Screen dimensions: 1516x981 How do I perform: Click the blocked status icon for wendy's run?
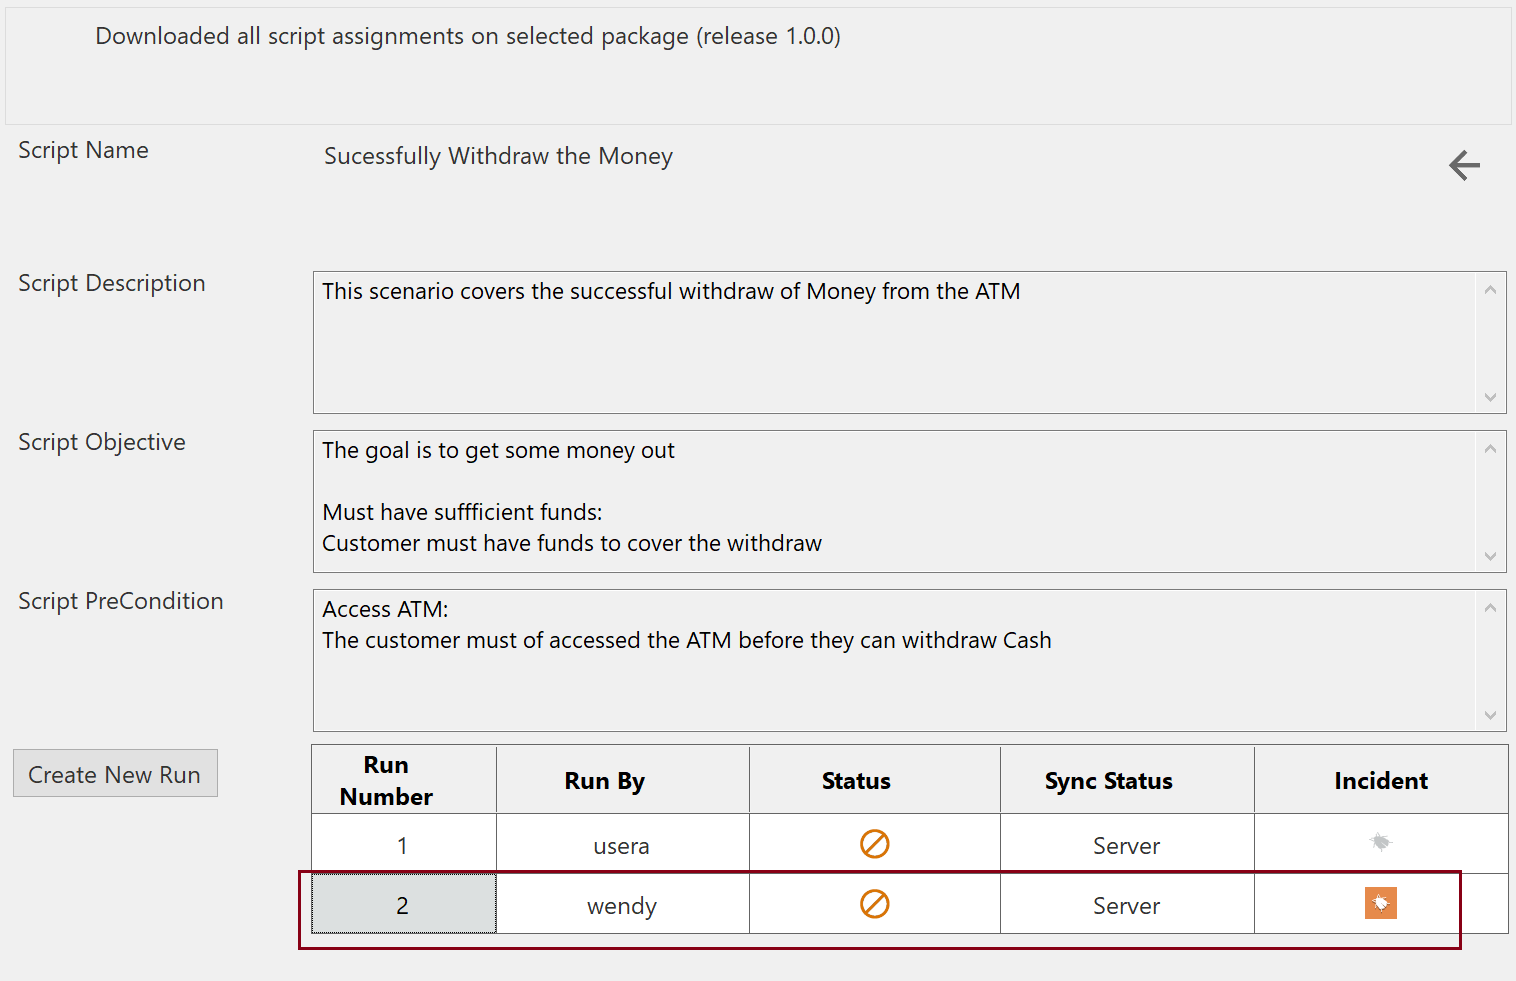pyautogui.click(x=874, y=904)
